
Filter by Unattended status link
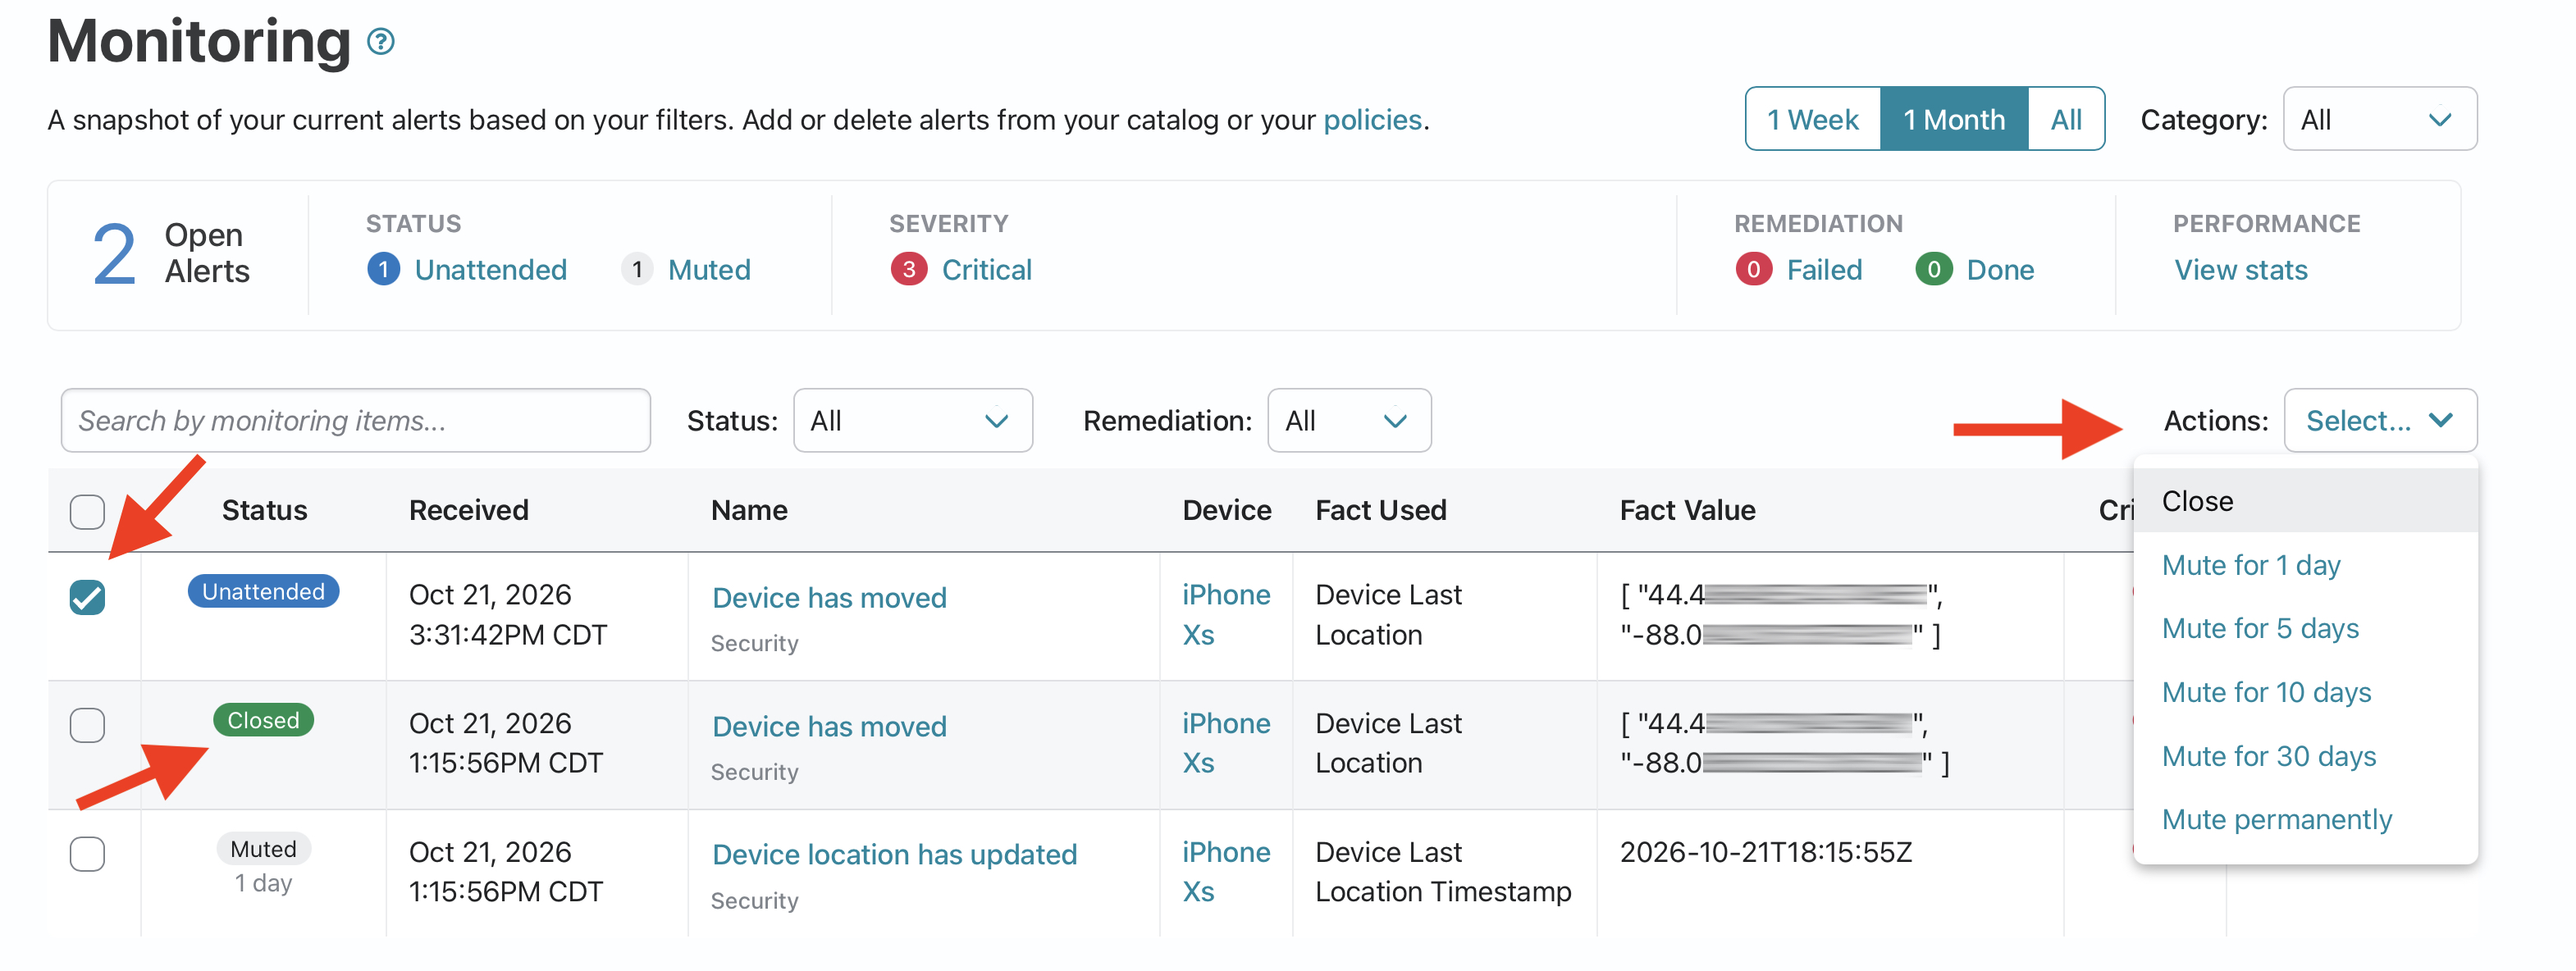(x=490, y=270)
